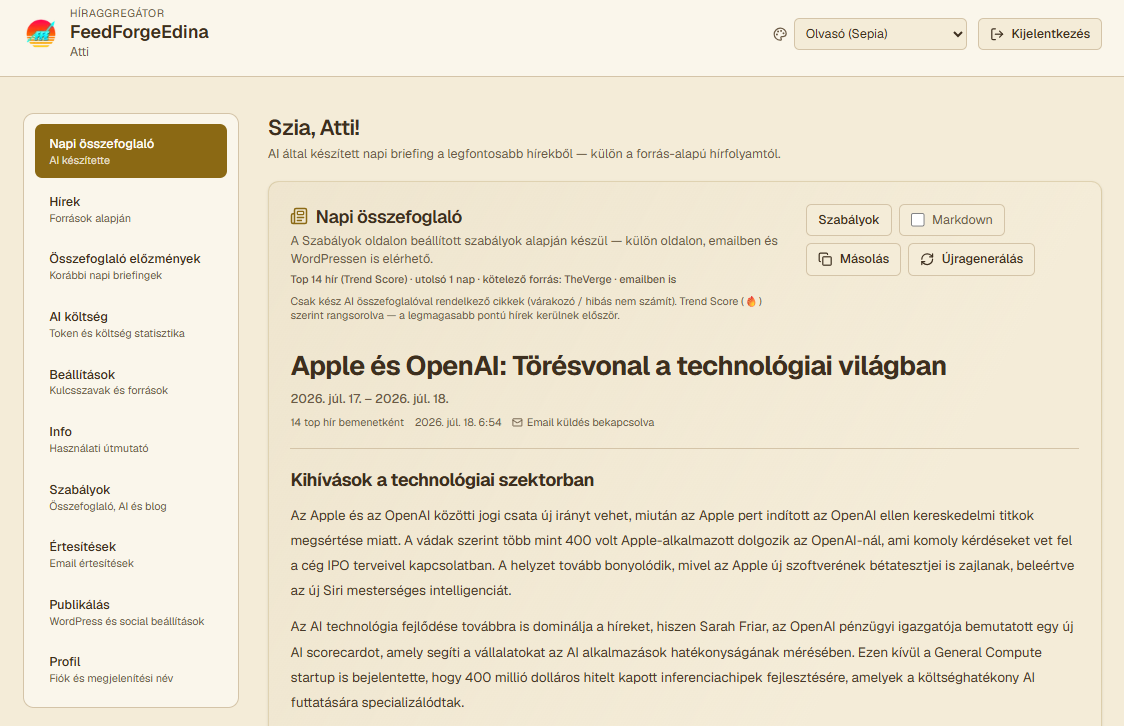1124x726 pixels.
Task: Open the Profil page
Action: (131, 669)
